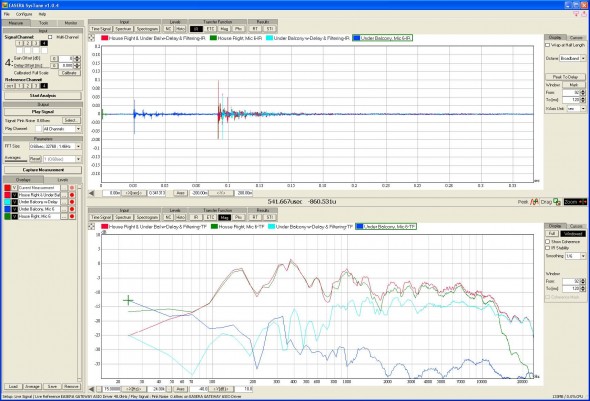Toggle the Show Coherence checkbox
The height and width of the screenshot is (401, 590).
pyautogui.click(x=548, y=242)
